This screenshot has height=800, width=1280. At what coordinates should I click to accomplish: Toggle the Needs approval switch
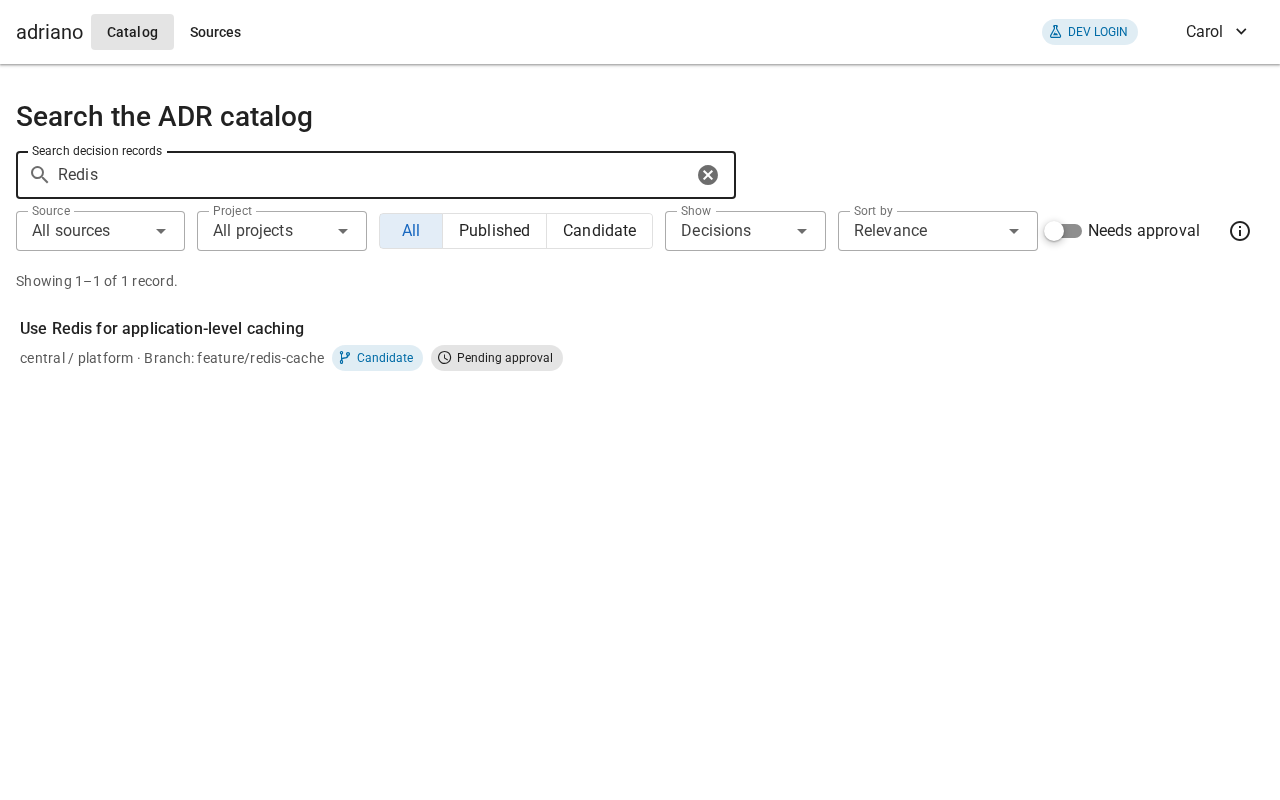(1063, 231)
